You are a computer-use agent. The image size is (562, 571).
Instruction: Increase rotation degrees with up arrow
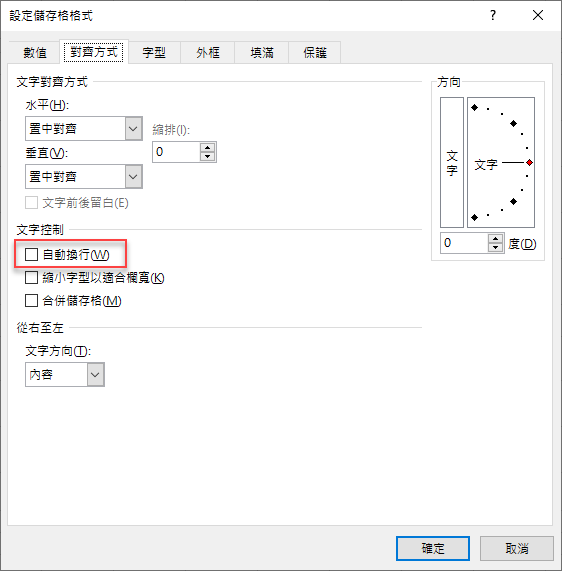495,239
